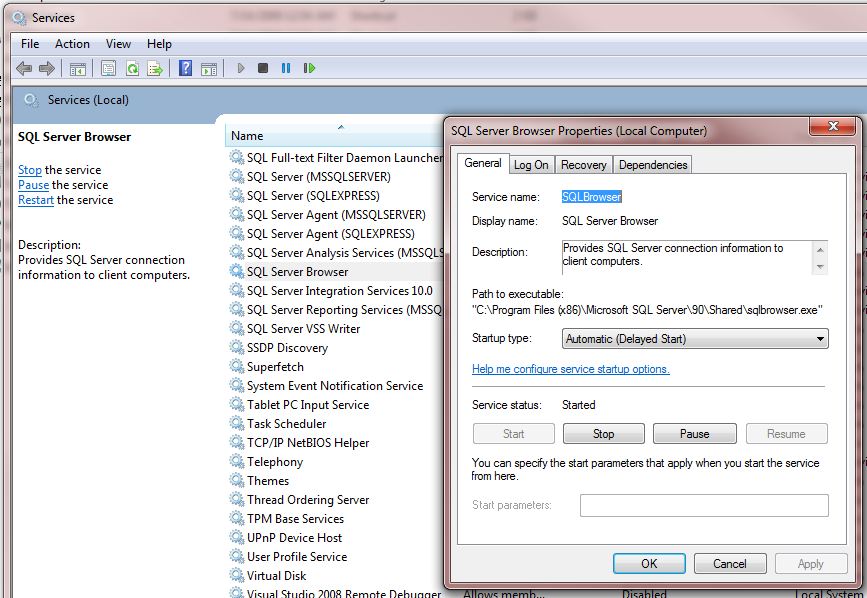Click gear icon beside Task Scheduler

pyautogui.click(x=237, y=423)
